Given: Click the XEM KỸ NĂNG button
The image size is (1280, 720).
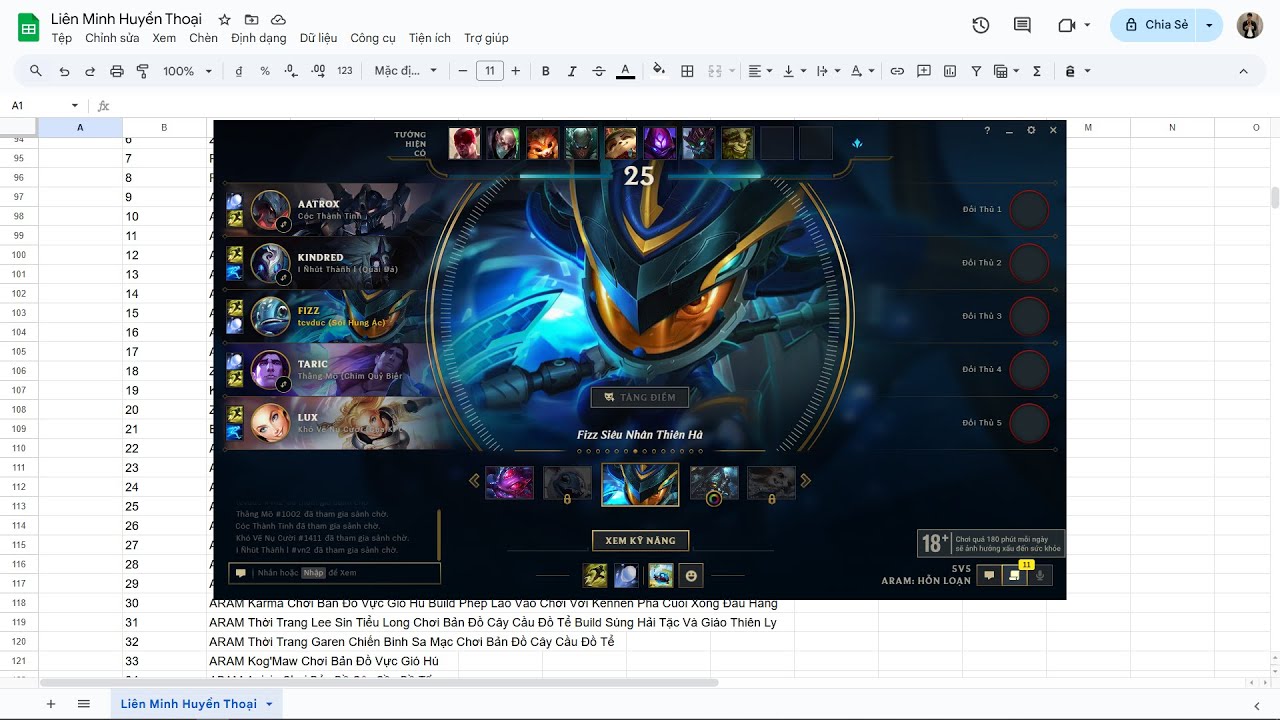Looking at the screenshot, I should (x=640, y=541).
